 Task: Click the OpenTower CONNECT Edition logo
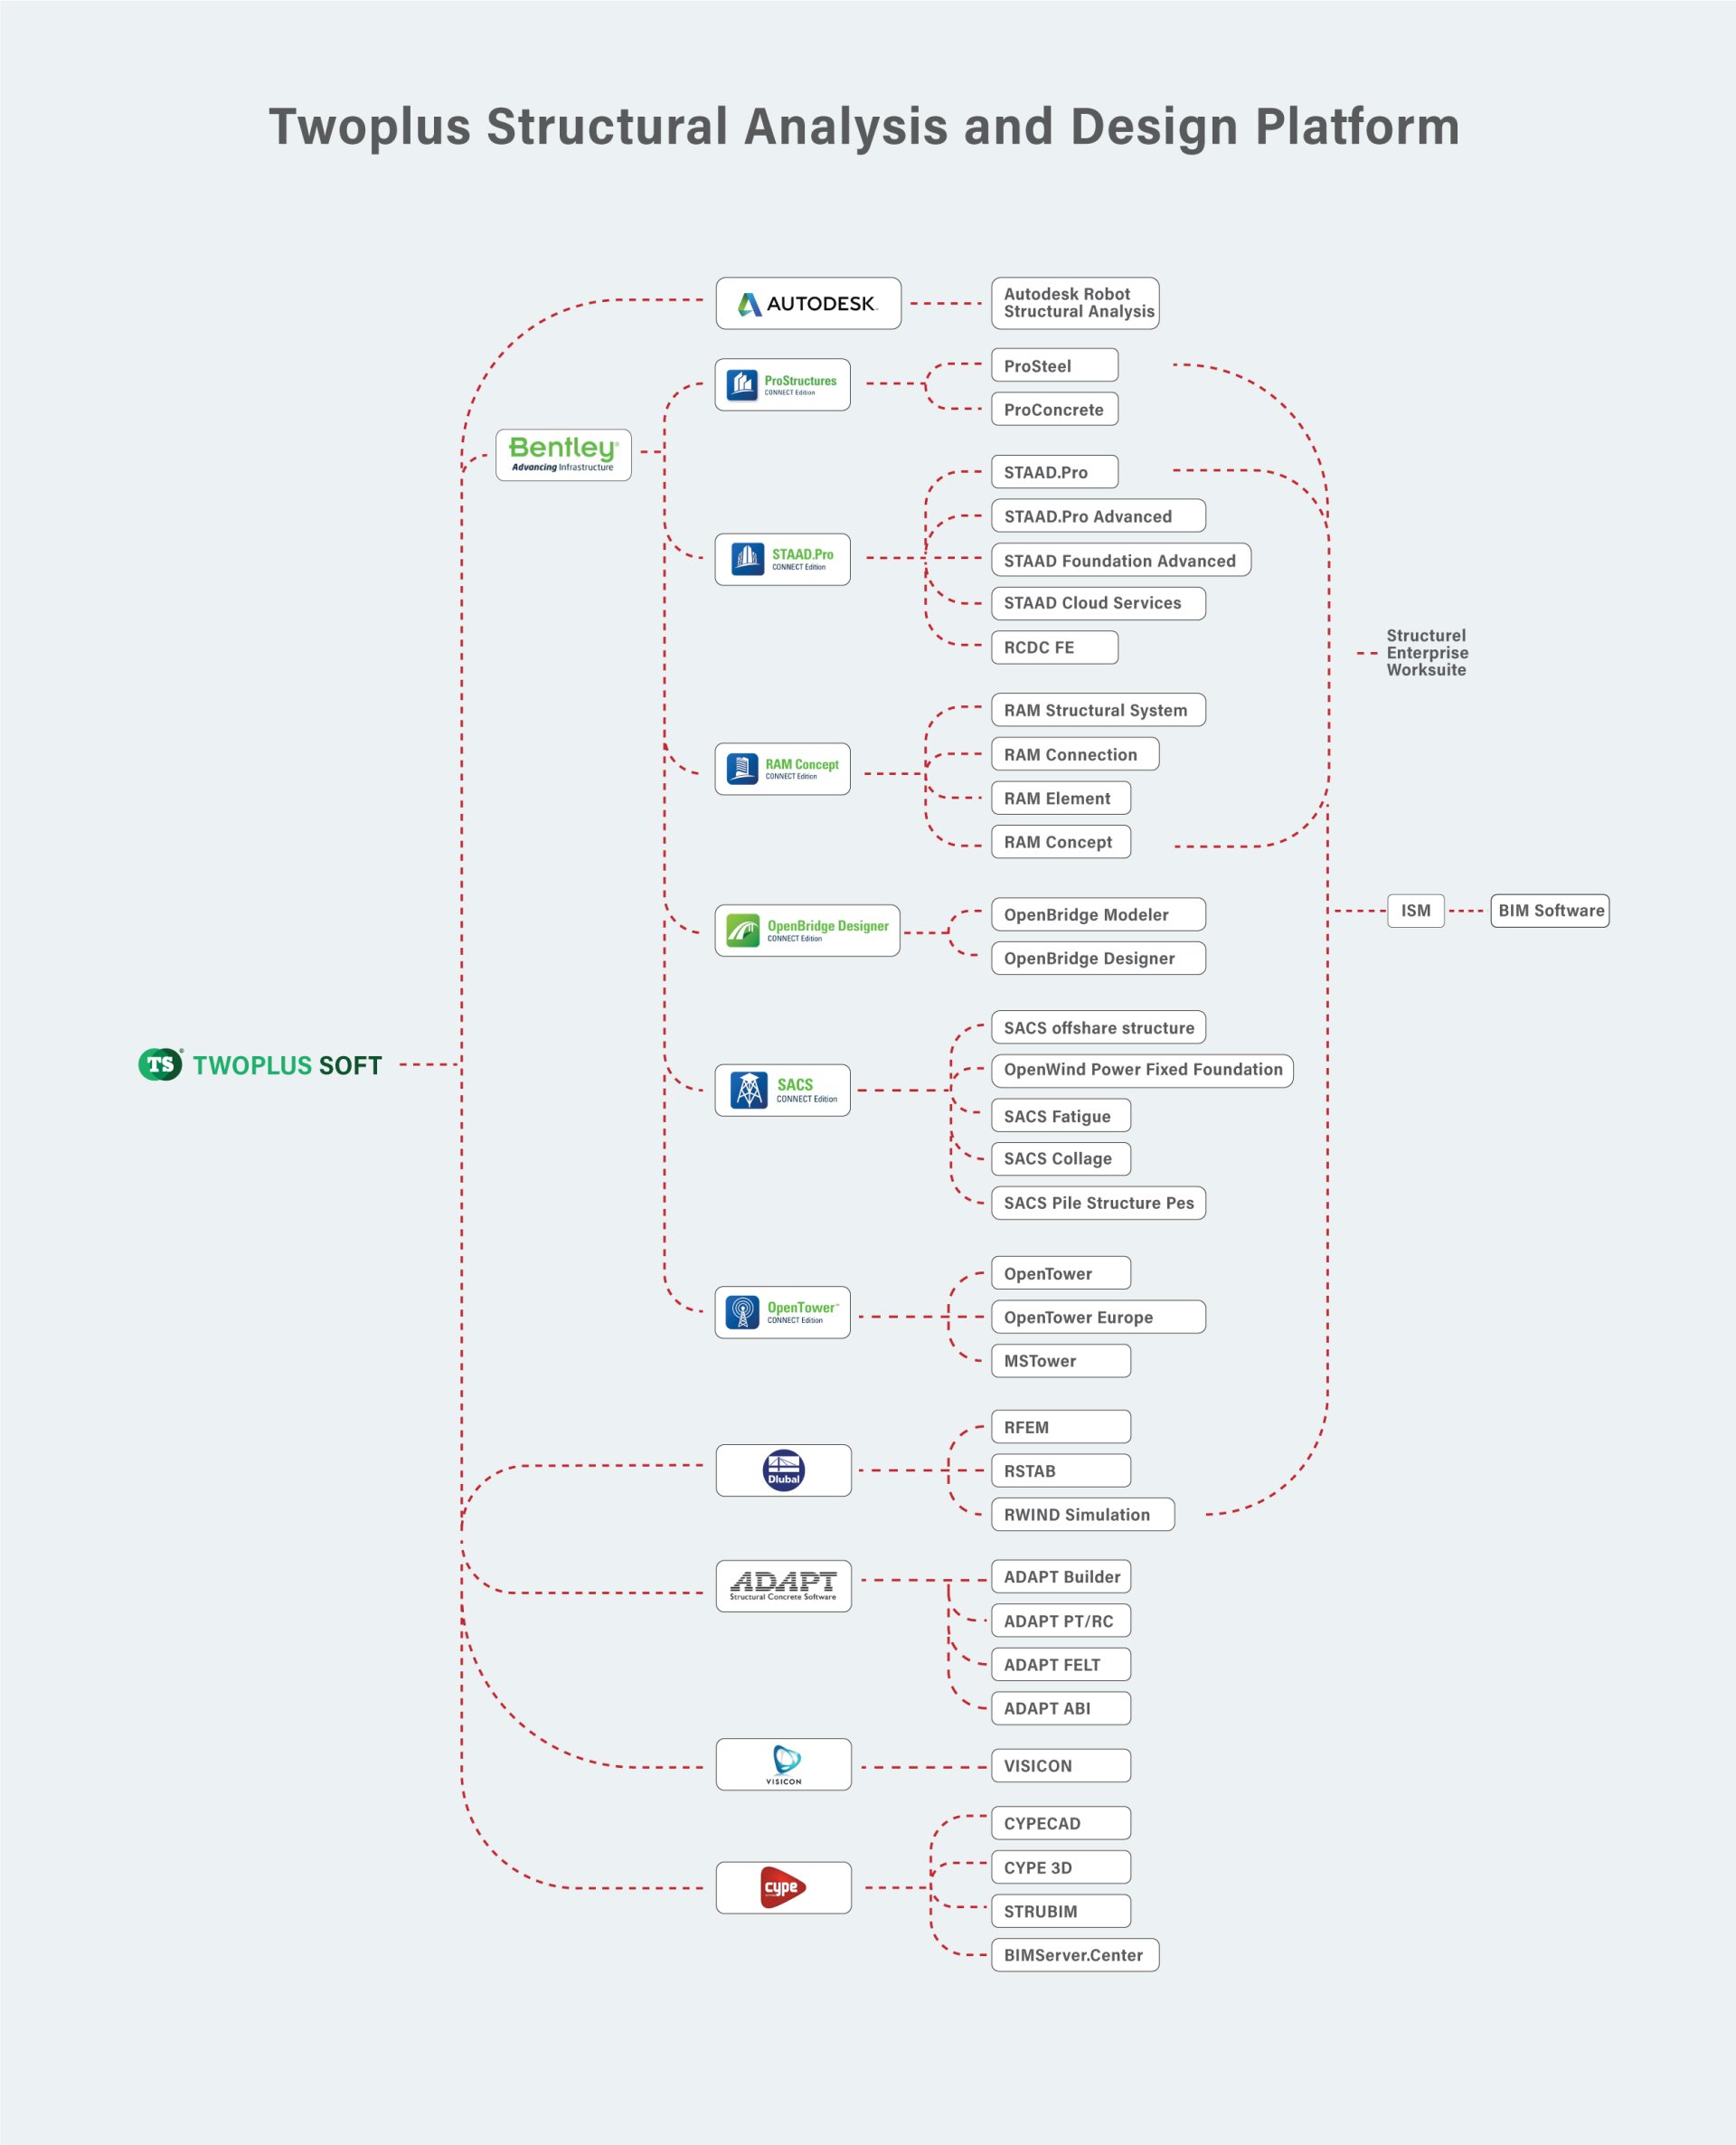click(x=782, y=1312)
